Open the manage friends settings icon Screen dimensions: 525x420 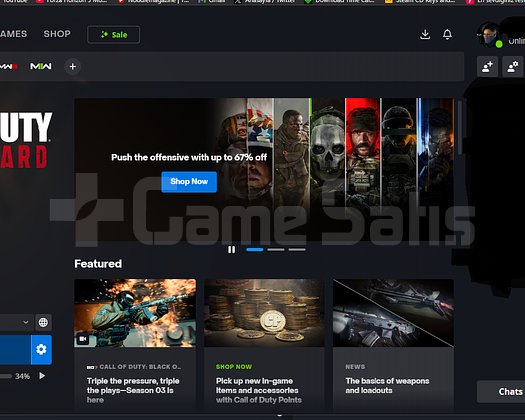tap(513, 67)
